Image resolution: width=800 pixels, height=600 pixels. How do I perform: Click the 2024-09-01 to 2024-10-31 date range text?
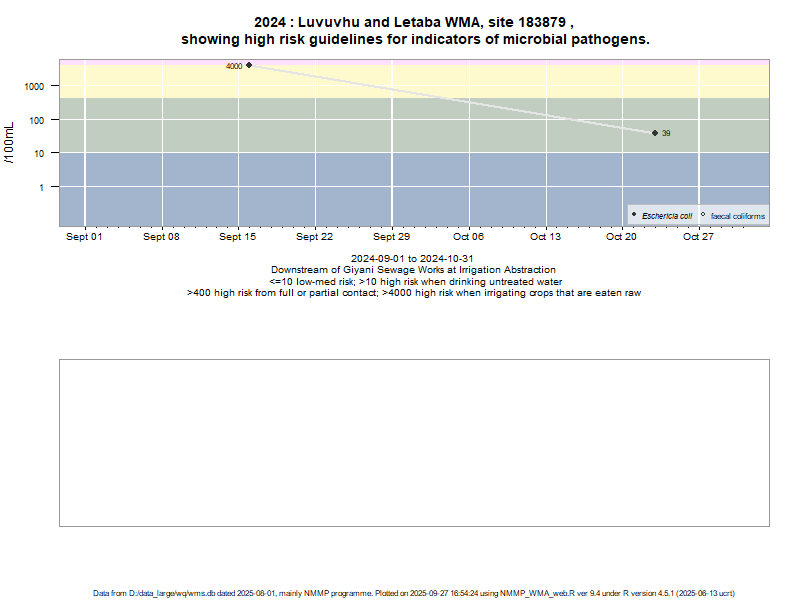click(413, 259)
